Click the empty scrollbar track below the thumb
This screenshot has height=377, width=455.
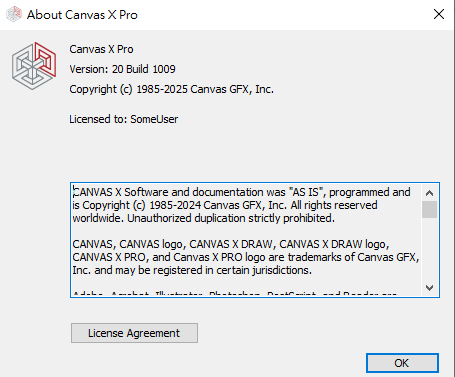coord(429,249)
